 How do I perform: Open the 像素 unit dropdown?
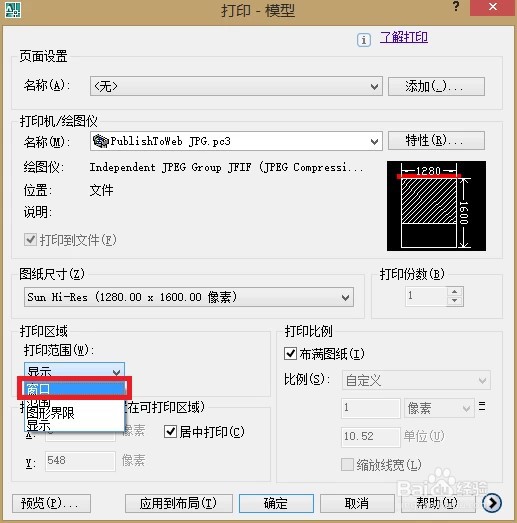coord(439,408)
